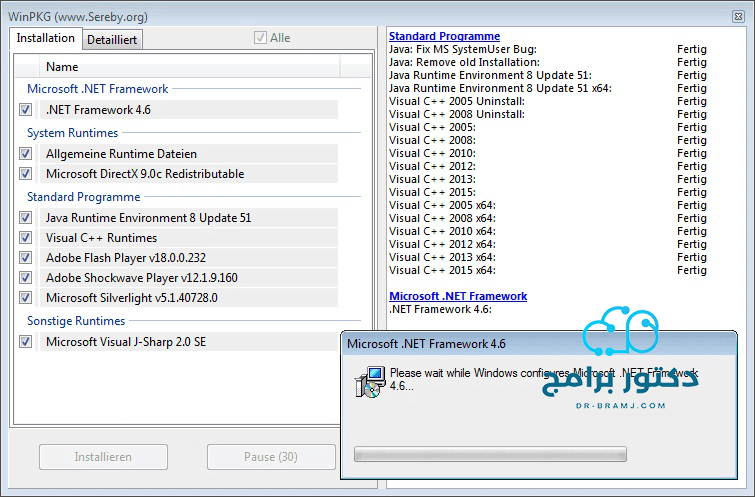Click the '.NET Framework 4.6:' log entry

point(440,309)
